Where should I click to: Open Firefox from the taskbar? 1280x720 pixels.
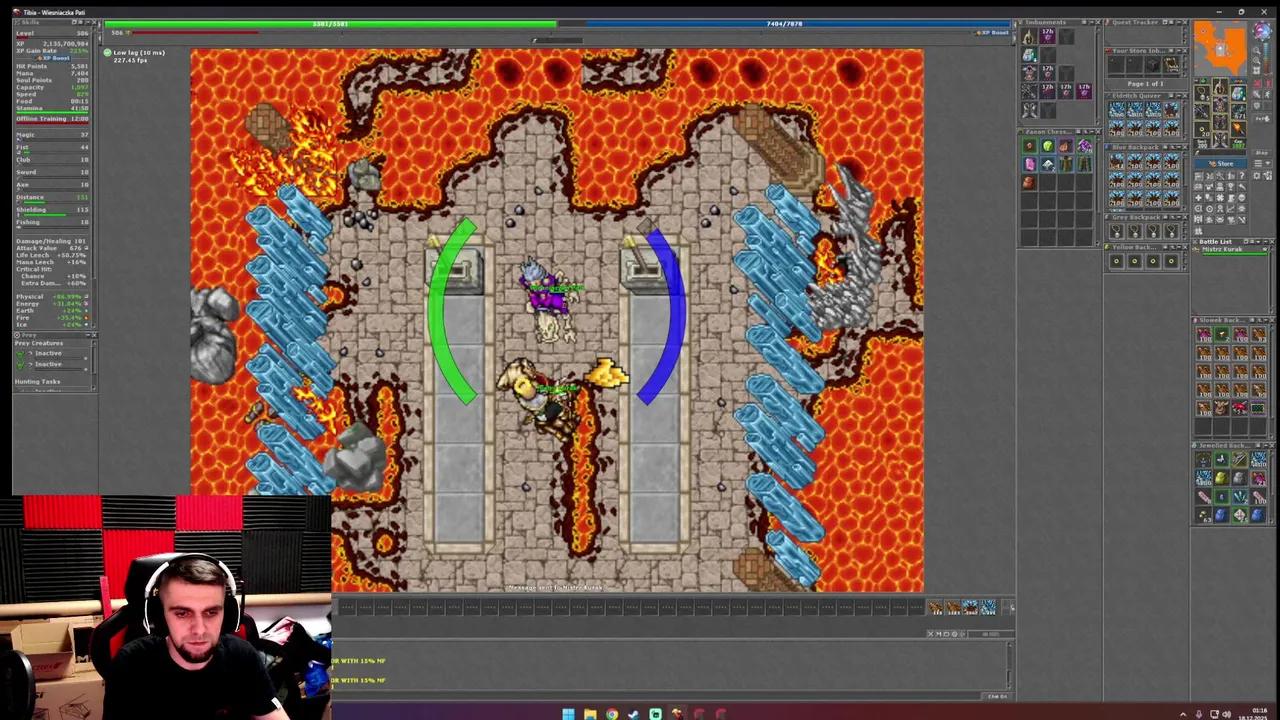click(x=613, y=714)
